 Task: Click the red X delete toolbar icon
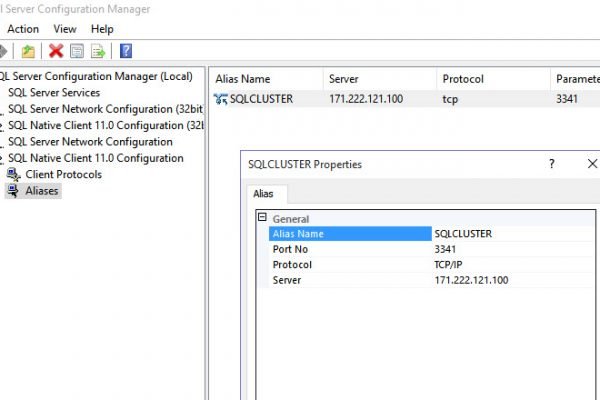(56, 51)
